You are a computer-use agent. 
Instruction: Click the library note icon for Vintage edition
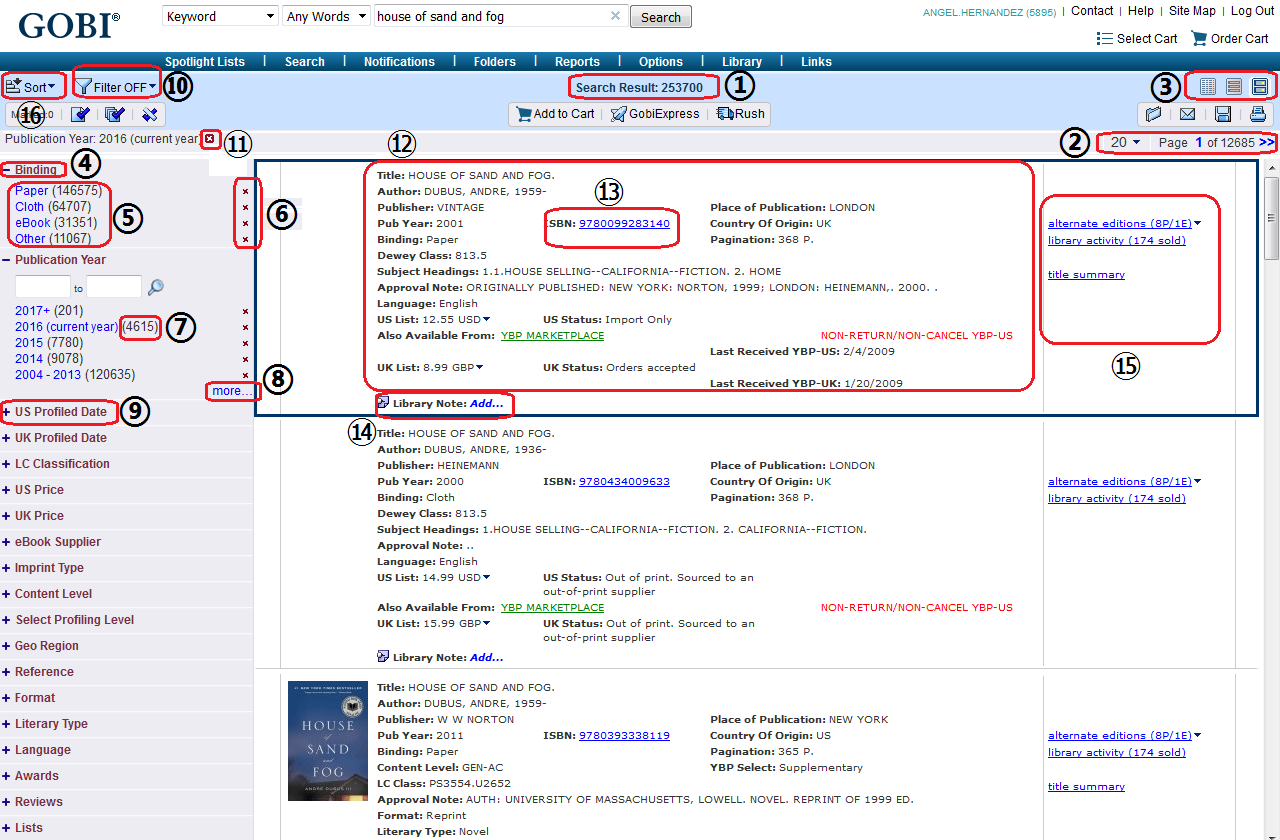[383, 402]
